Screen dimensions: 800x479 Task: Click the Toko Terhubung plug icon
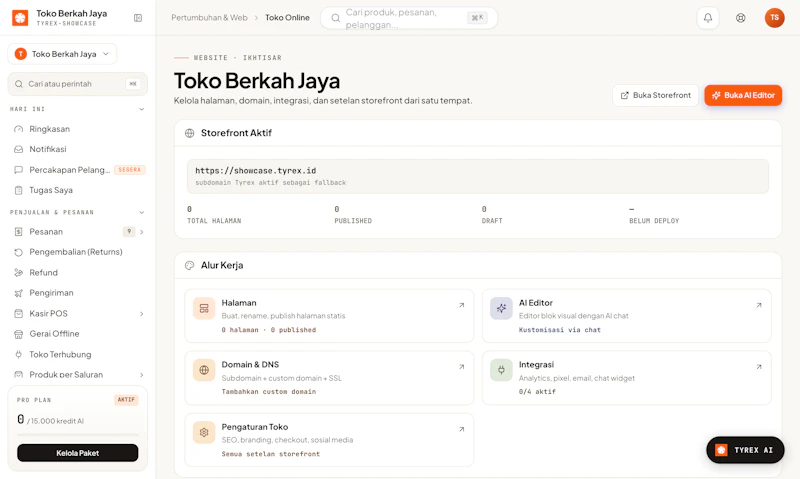pyautogui.click(x=18, y=355)
